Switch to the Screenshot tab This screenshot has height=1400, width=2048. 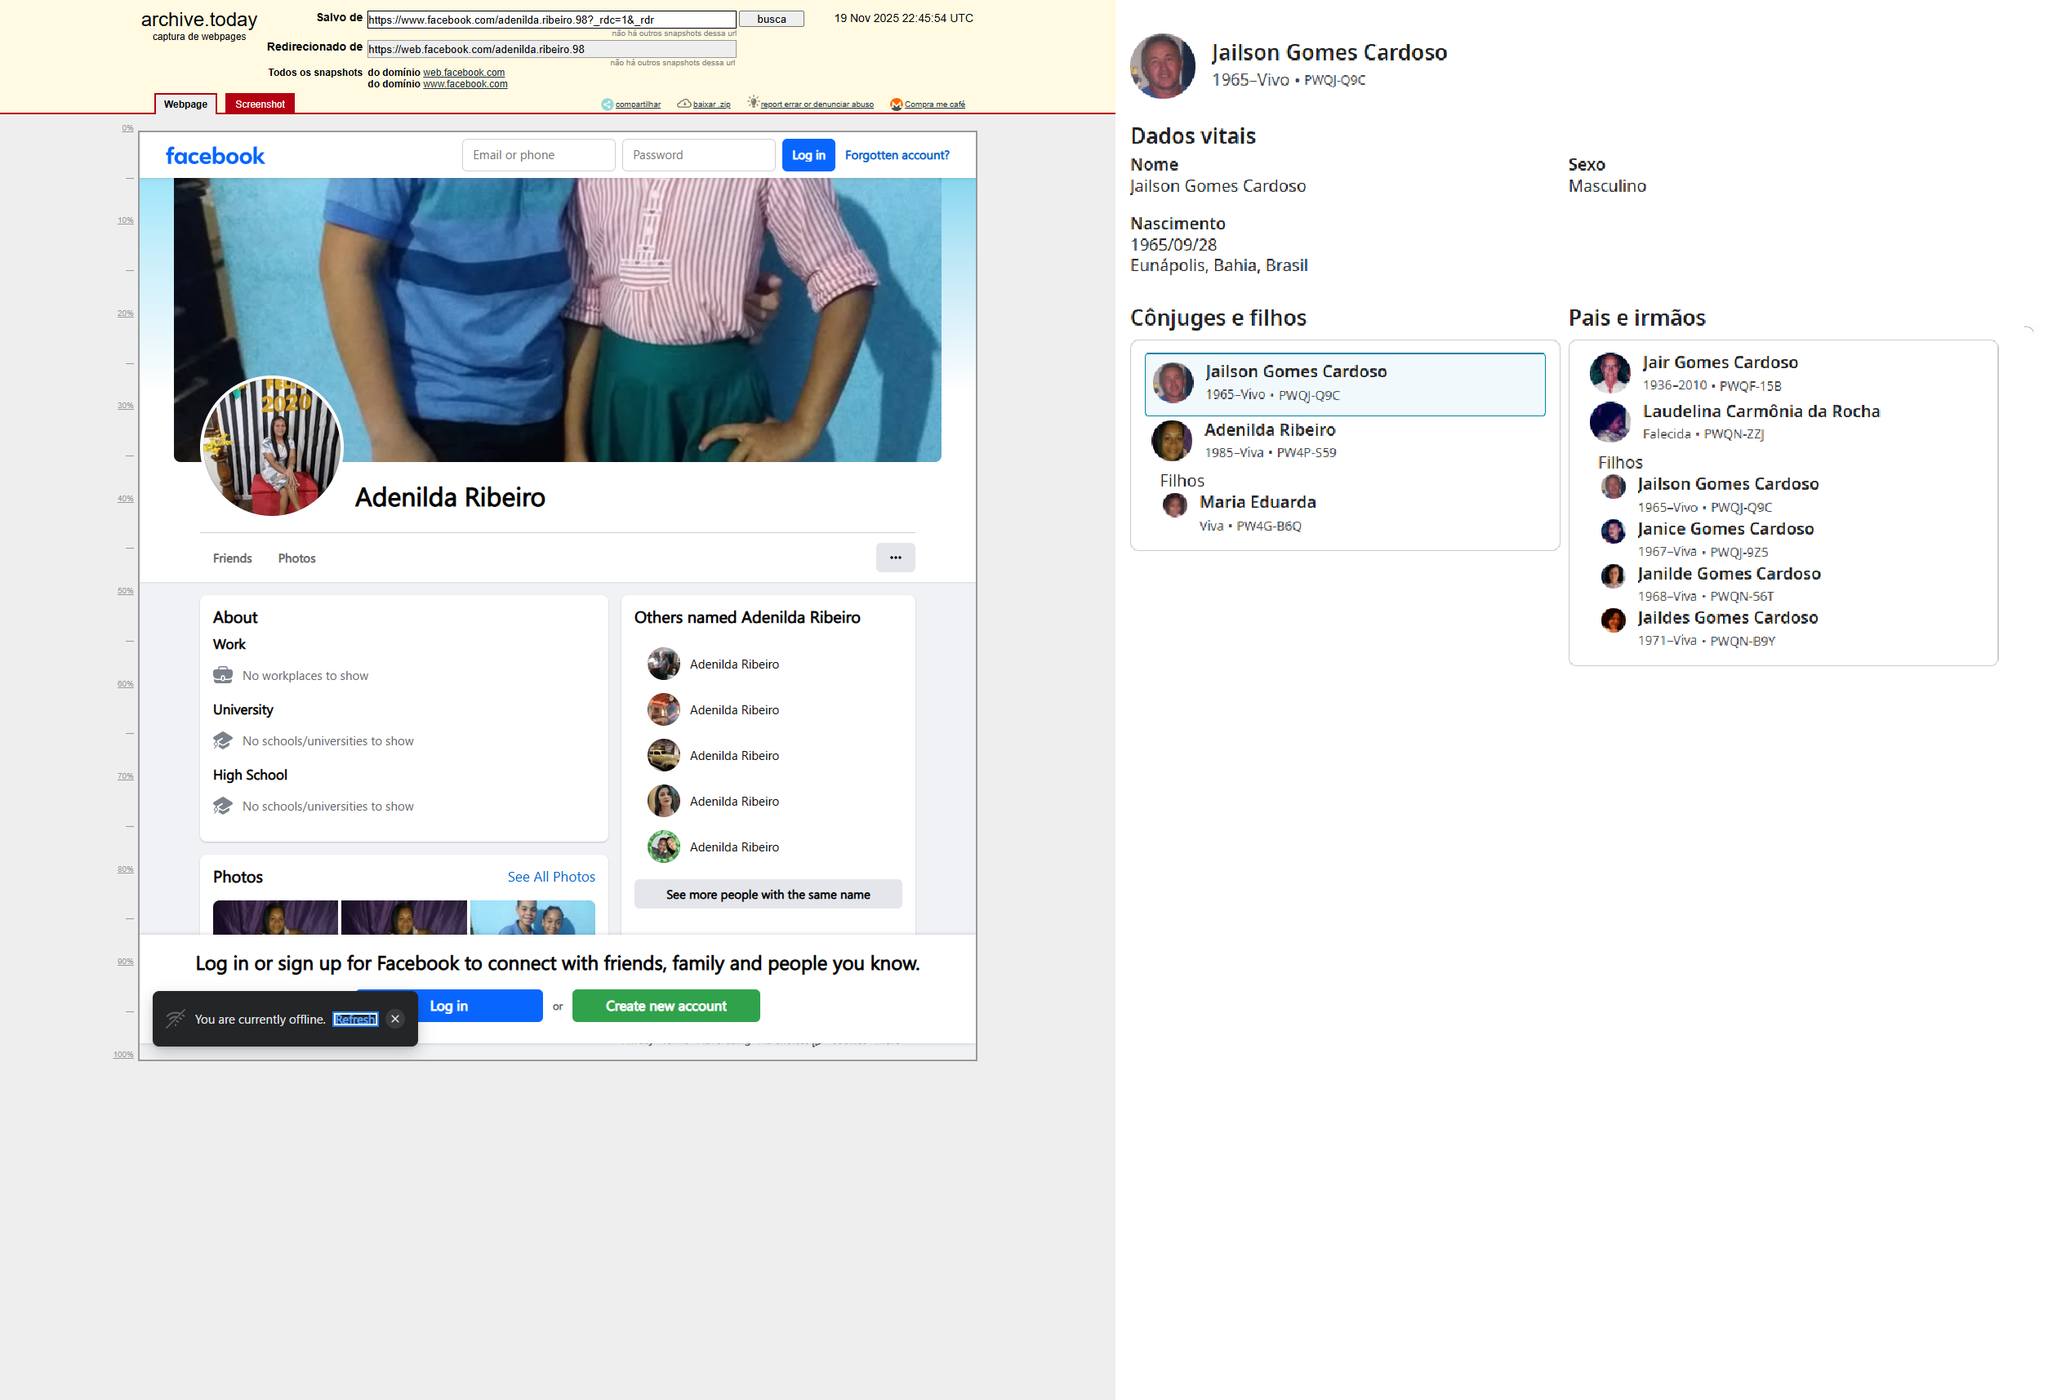click(260, 104)
